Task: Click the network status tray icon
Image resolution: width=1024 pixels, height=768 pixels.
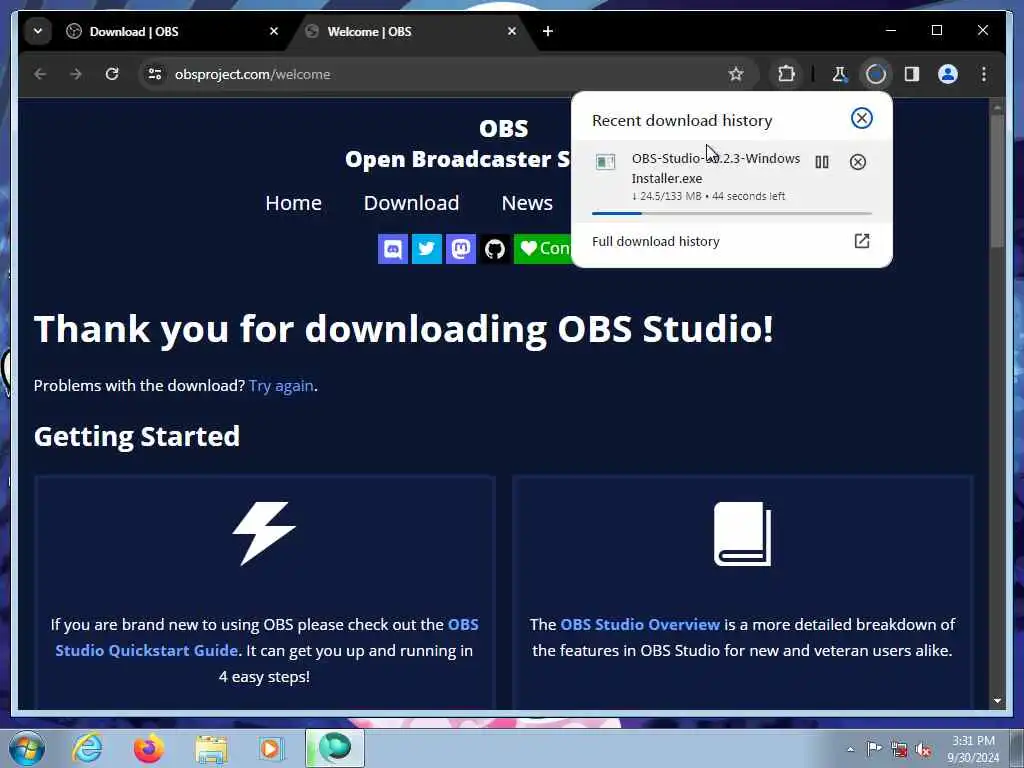Action: click(x=899, y=749)
